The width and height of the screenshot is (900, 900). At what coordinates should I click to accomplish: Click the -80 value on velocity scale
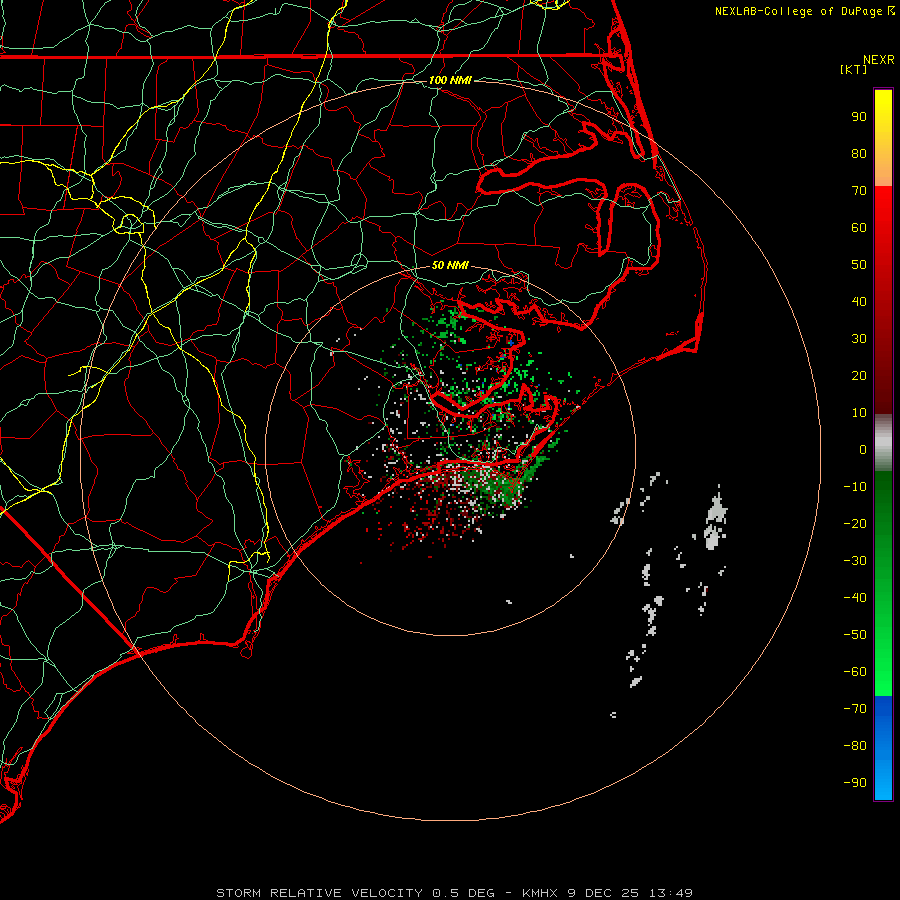pyautogui.click(x=855, y=746)
